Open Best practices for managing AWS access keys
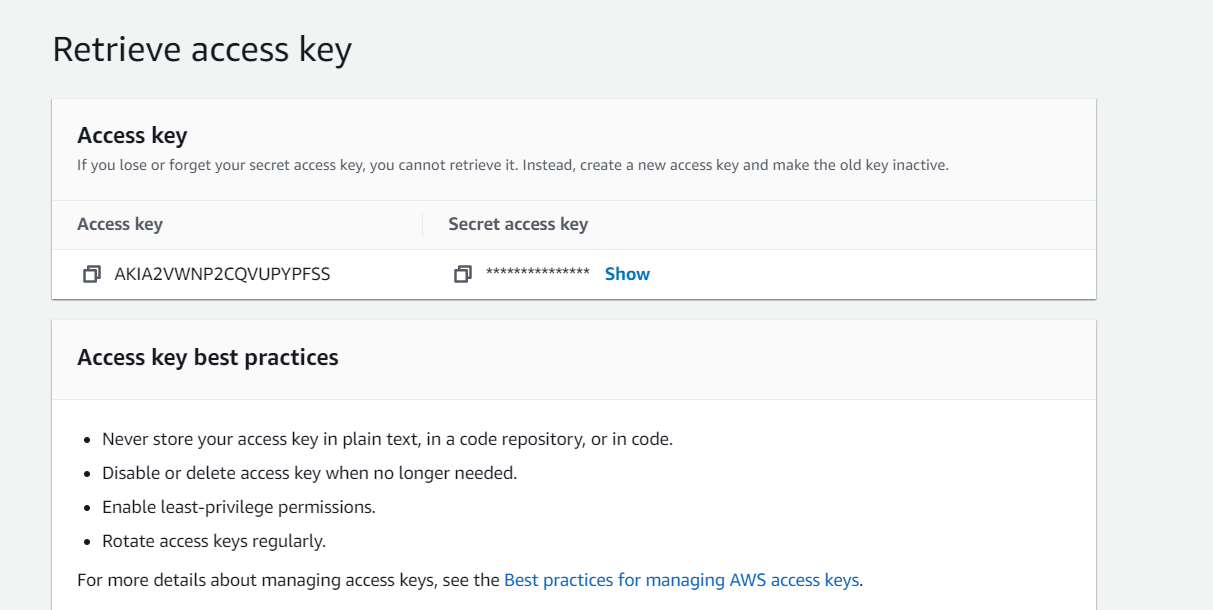Screen dimensions: 1213x610 [681, 580]
